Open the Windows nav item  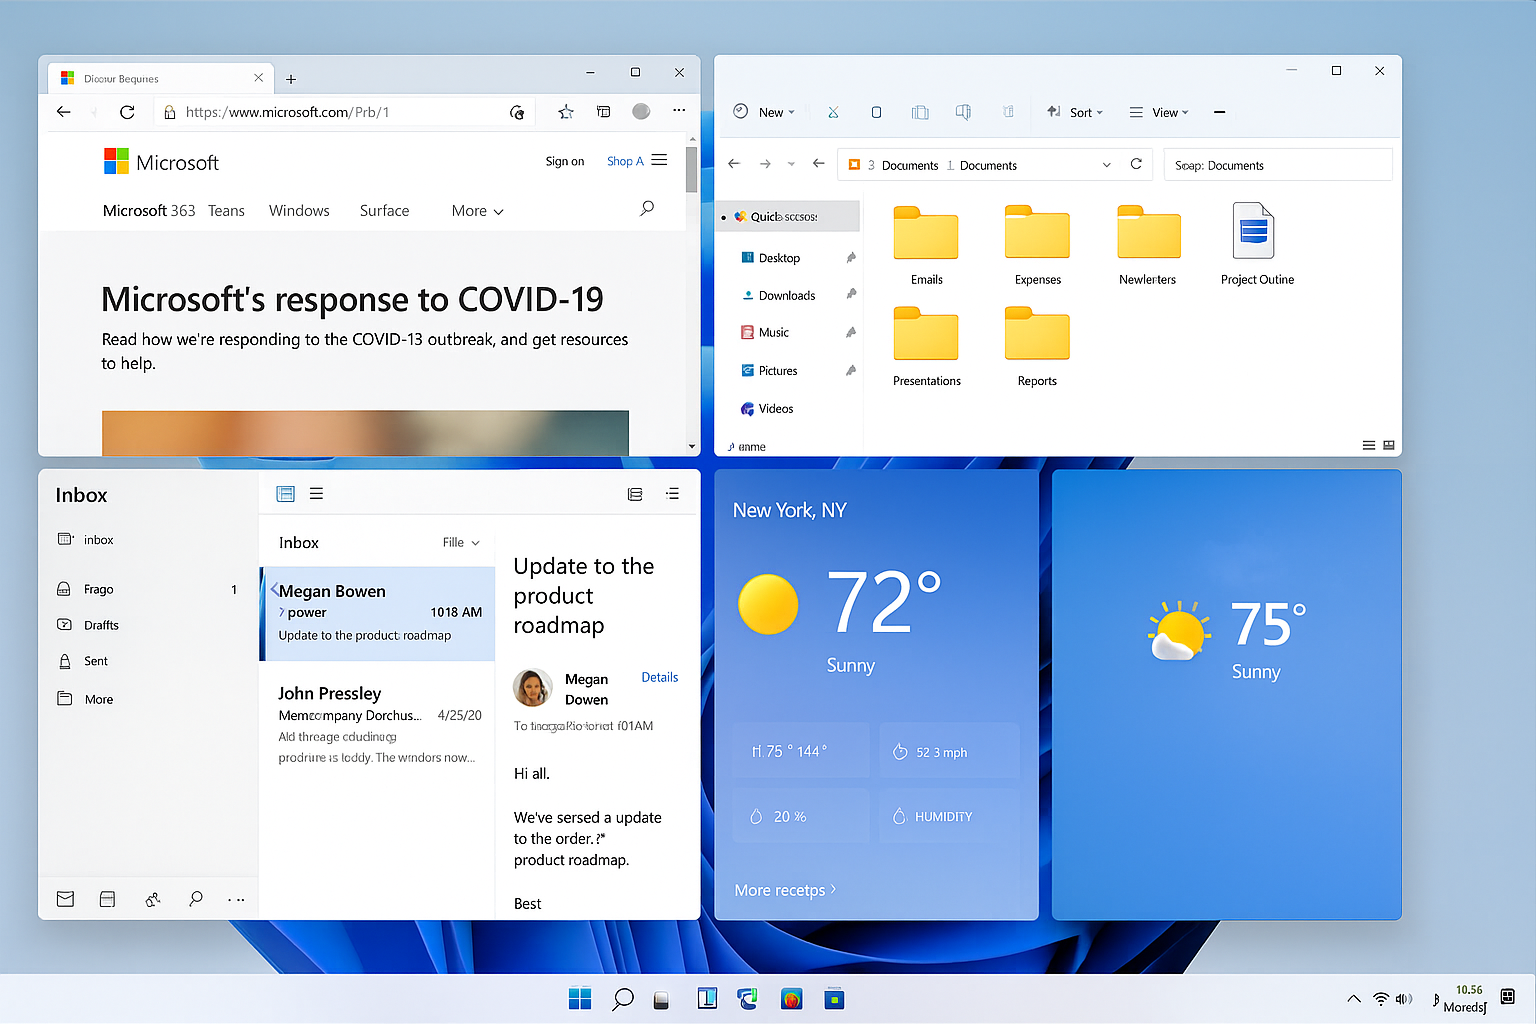(x=299, y=211)
